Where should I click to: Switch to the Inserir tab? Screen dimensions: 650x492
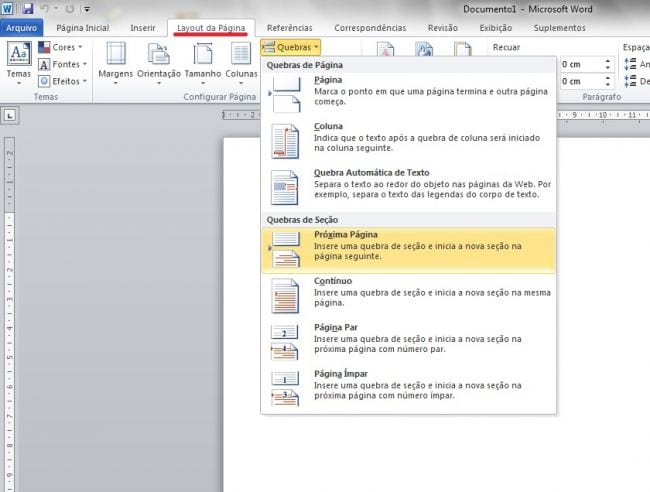click(143, 28)
